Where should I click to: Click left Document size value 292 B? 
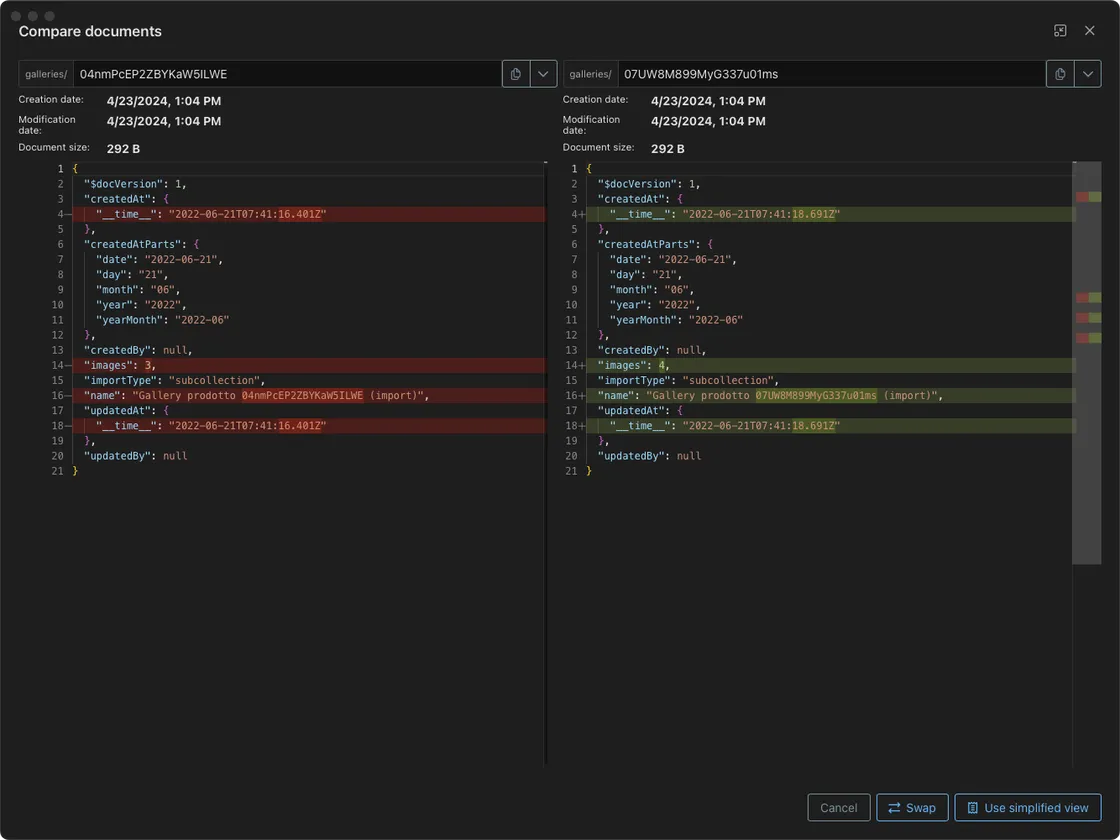point(124,149)
